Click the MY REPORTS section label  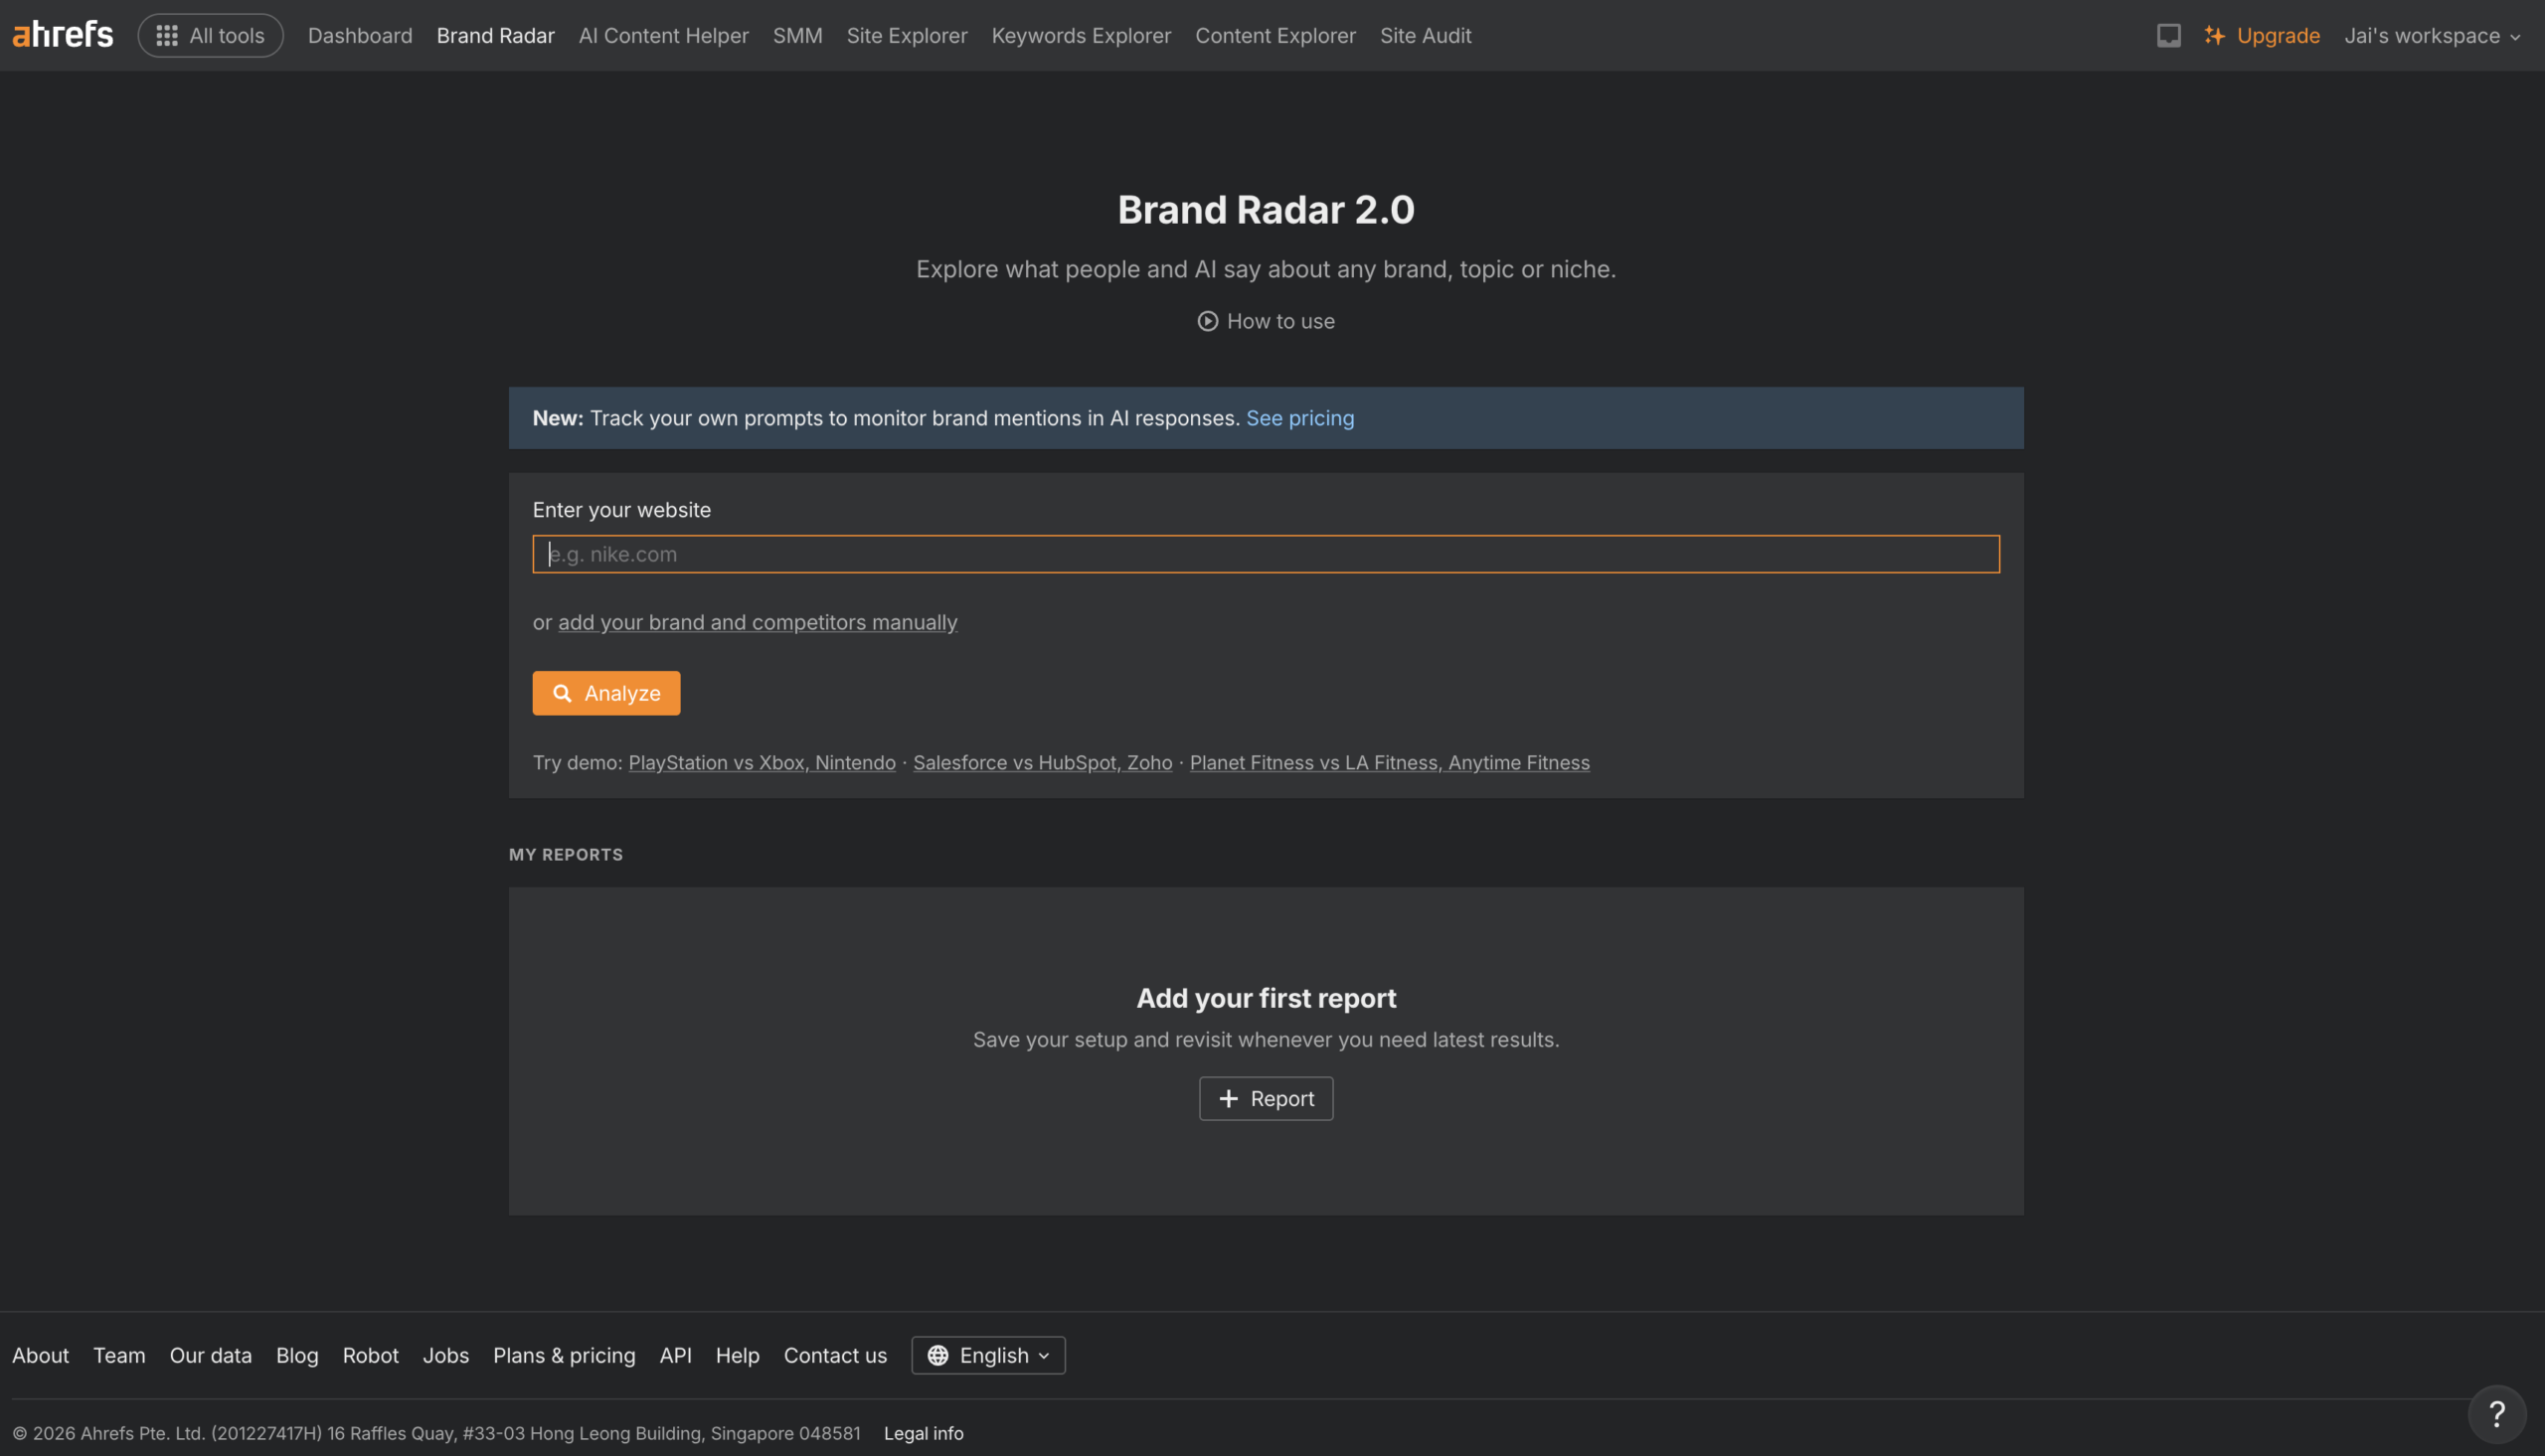(566, 854)
